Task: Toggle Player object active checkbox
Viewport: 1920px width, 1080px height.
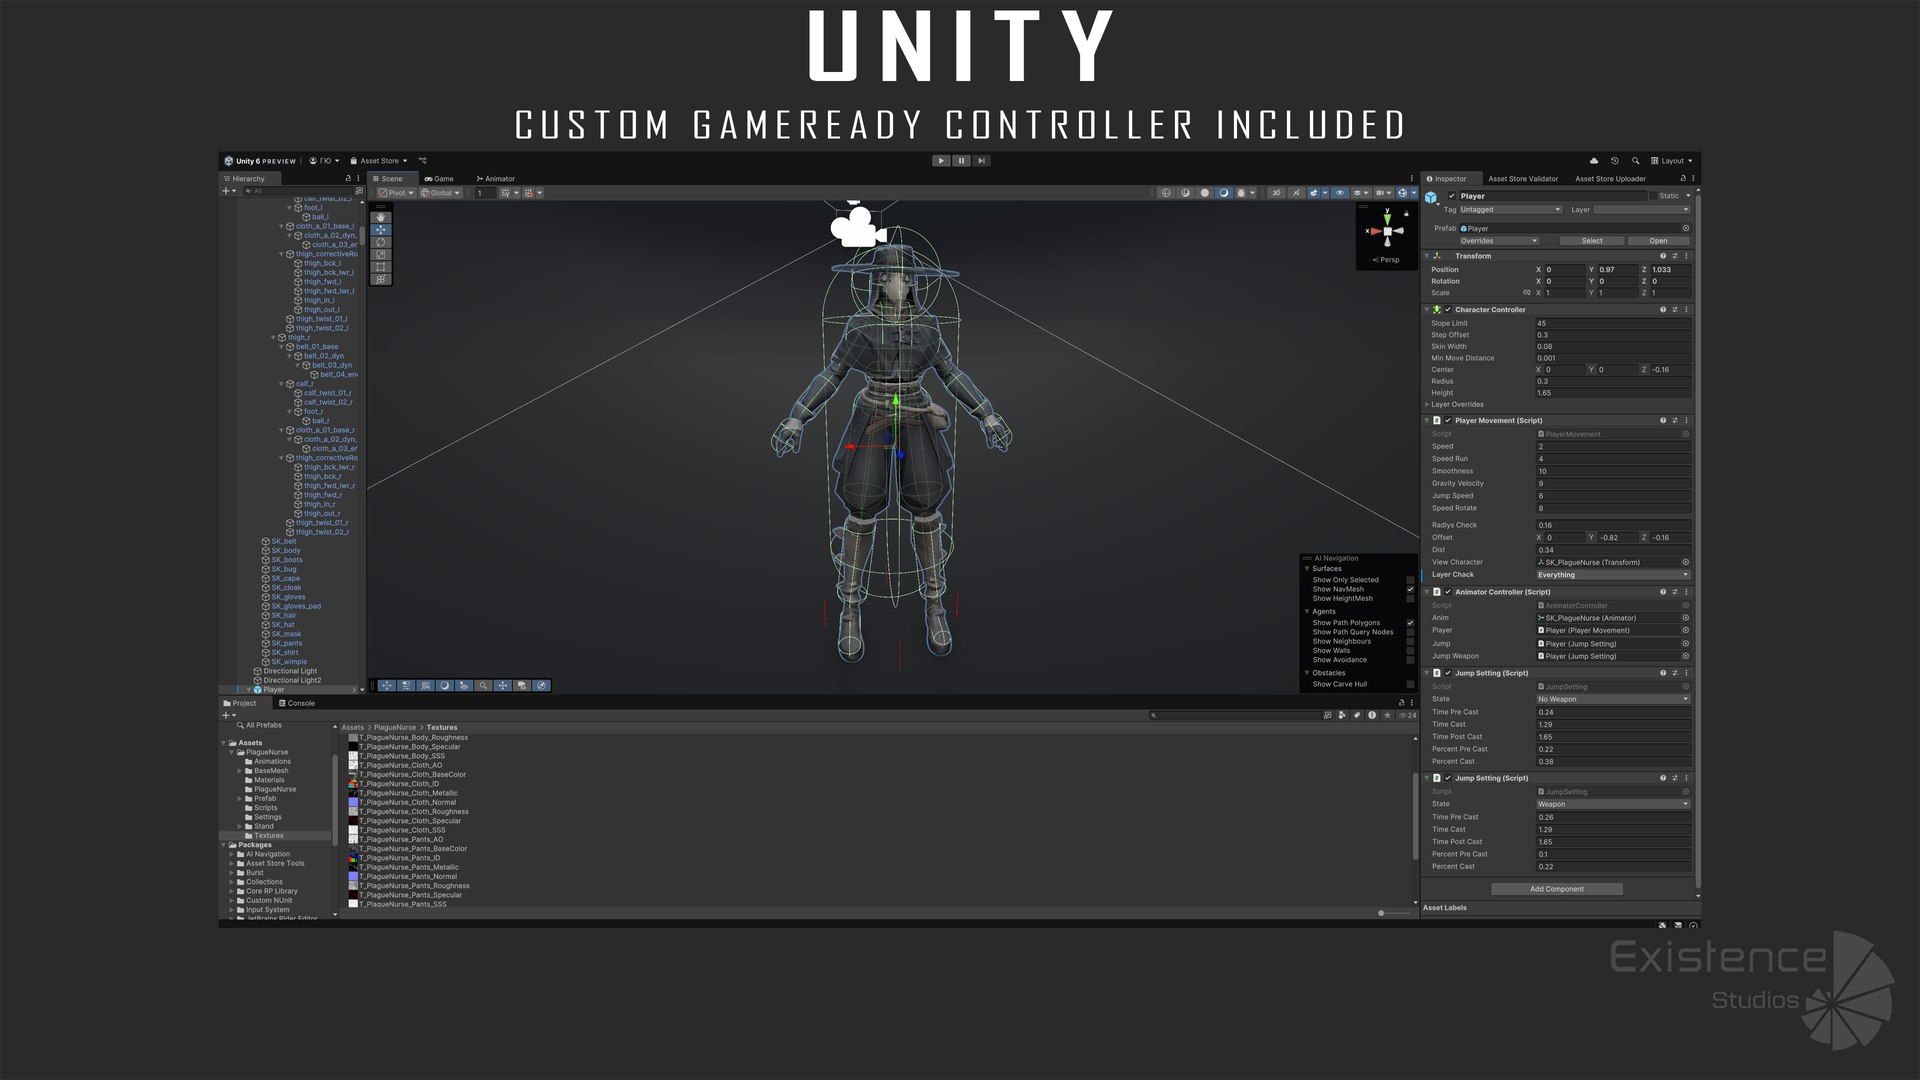Action: pos(1452,196)
